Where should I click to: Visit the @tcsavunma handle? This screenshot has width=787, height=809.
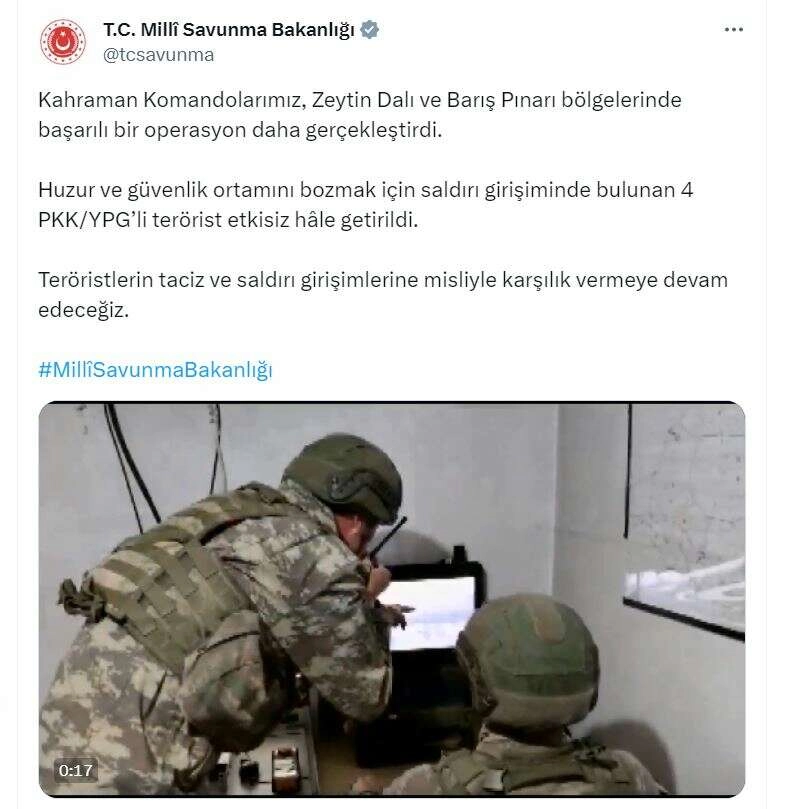click(x=158, y=55)
